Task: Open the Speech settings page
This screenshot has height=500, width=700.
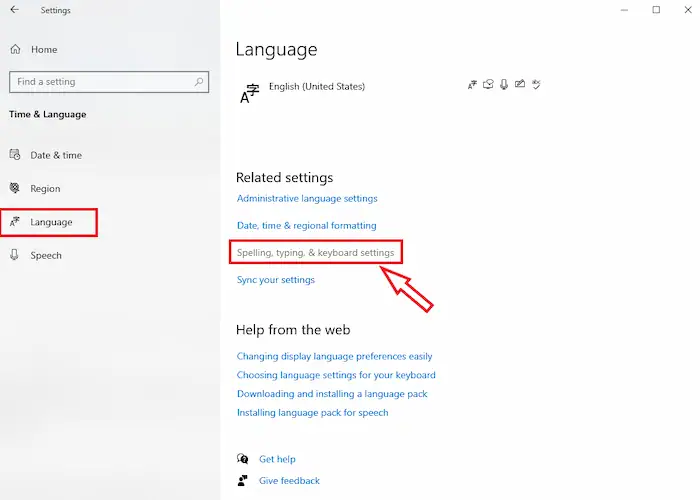Action: tap(46, 255)
